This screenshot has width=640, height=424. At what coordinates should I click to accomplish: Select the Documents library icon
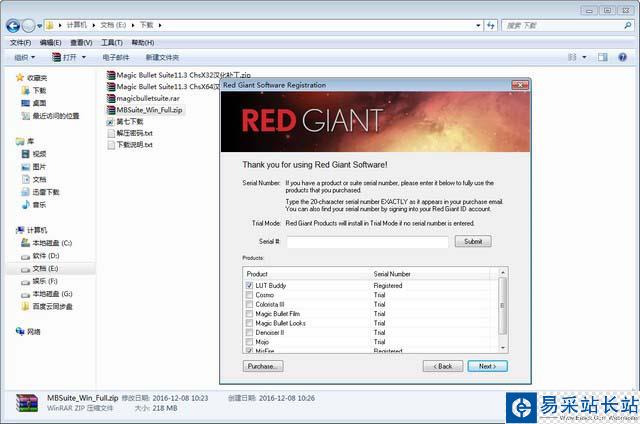[x=25, y=179]
